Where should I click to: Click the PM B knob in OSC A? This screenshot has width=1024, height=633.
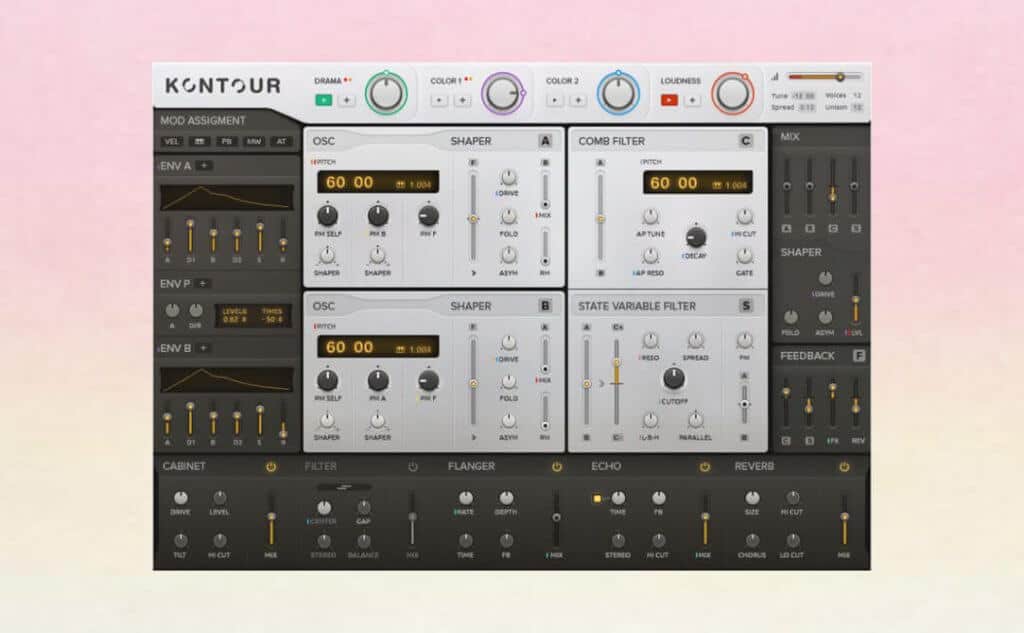pos(377,215)
